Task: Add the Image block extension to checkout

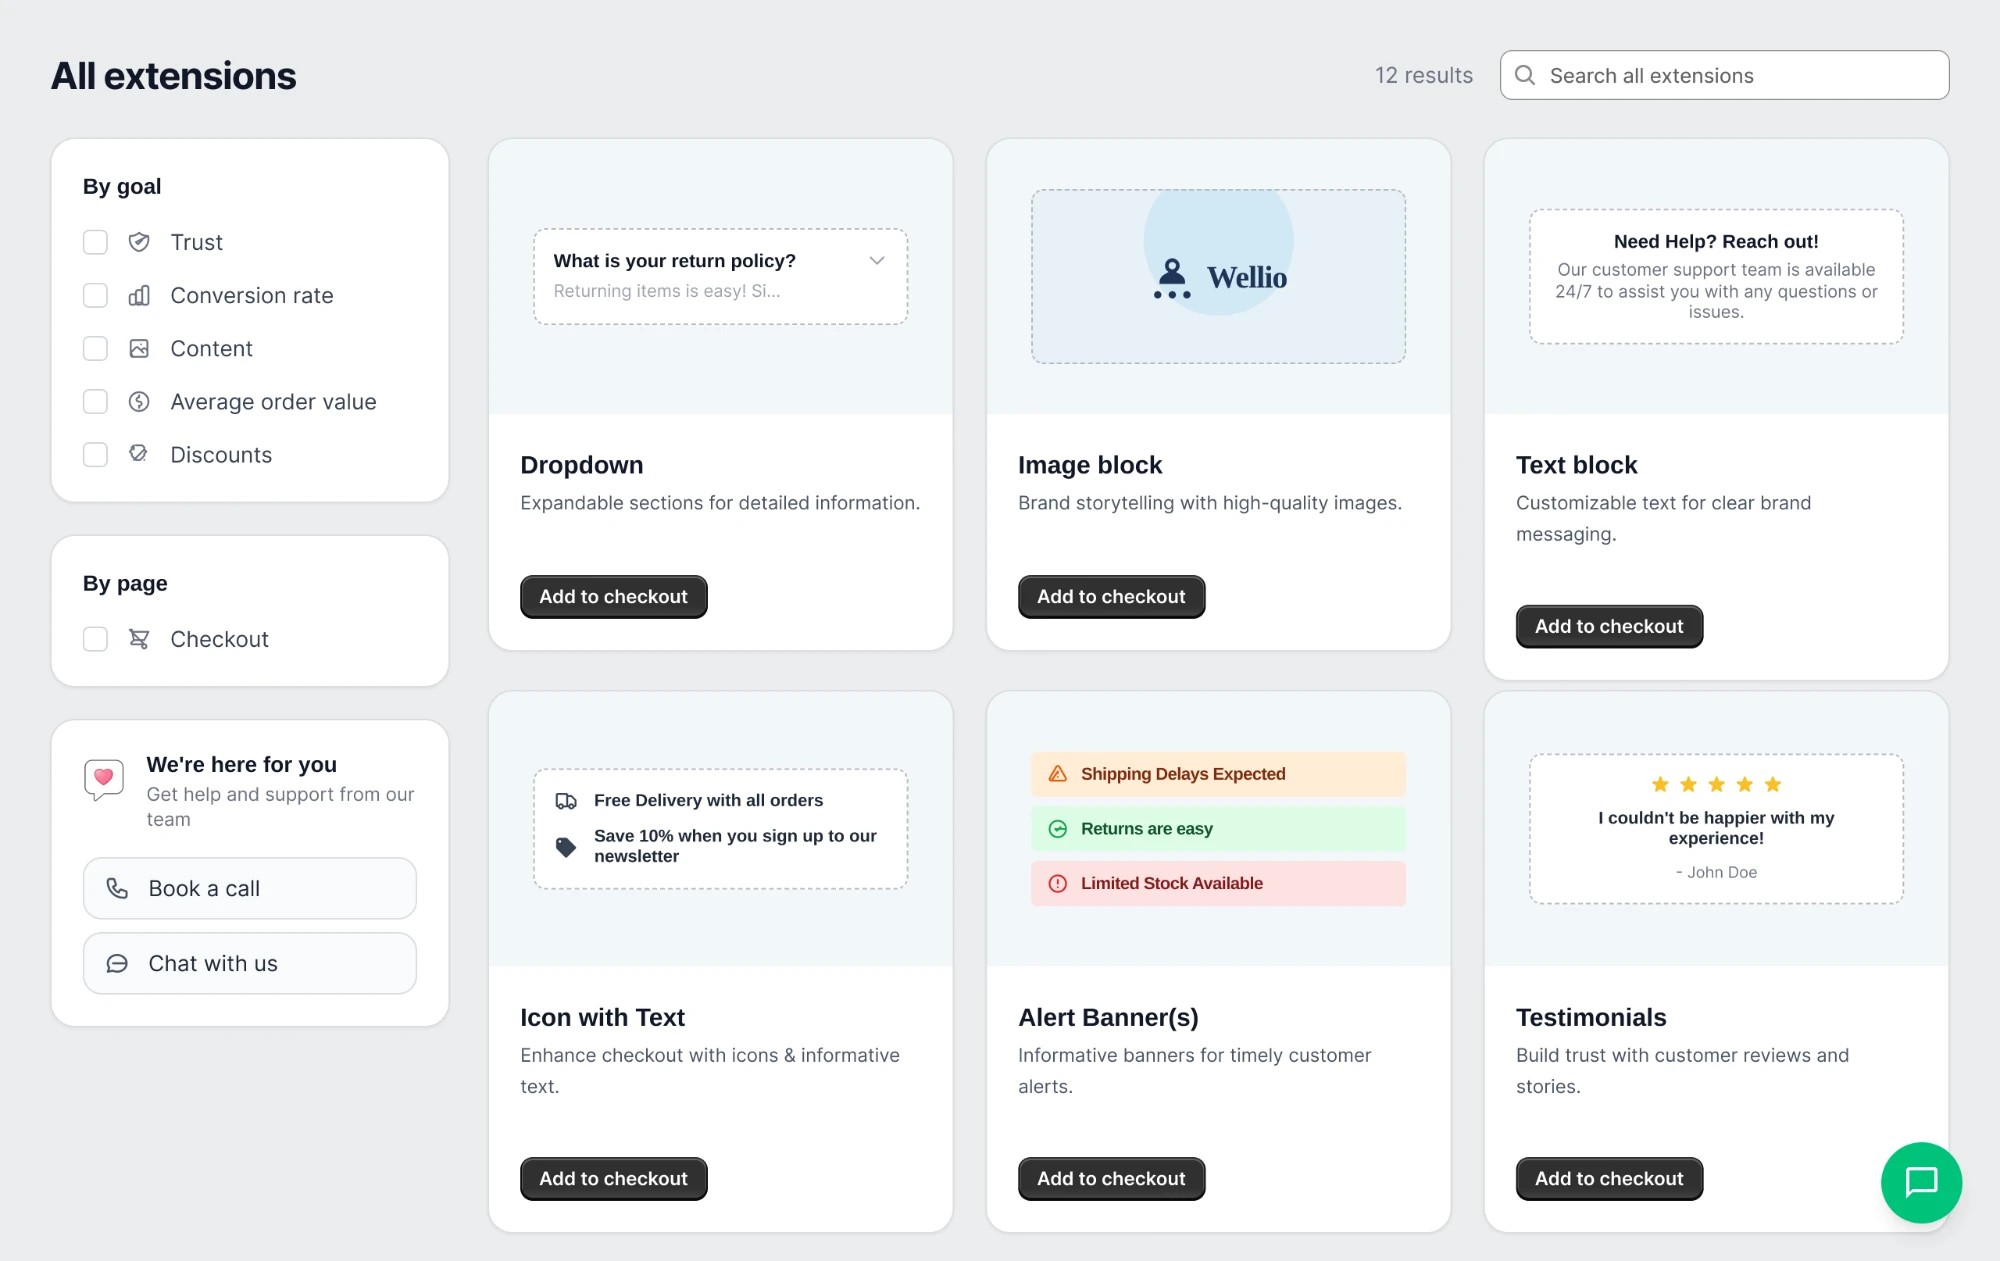Action: [x=1112, y=597]
